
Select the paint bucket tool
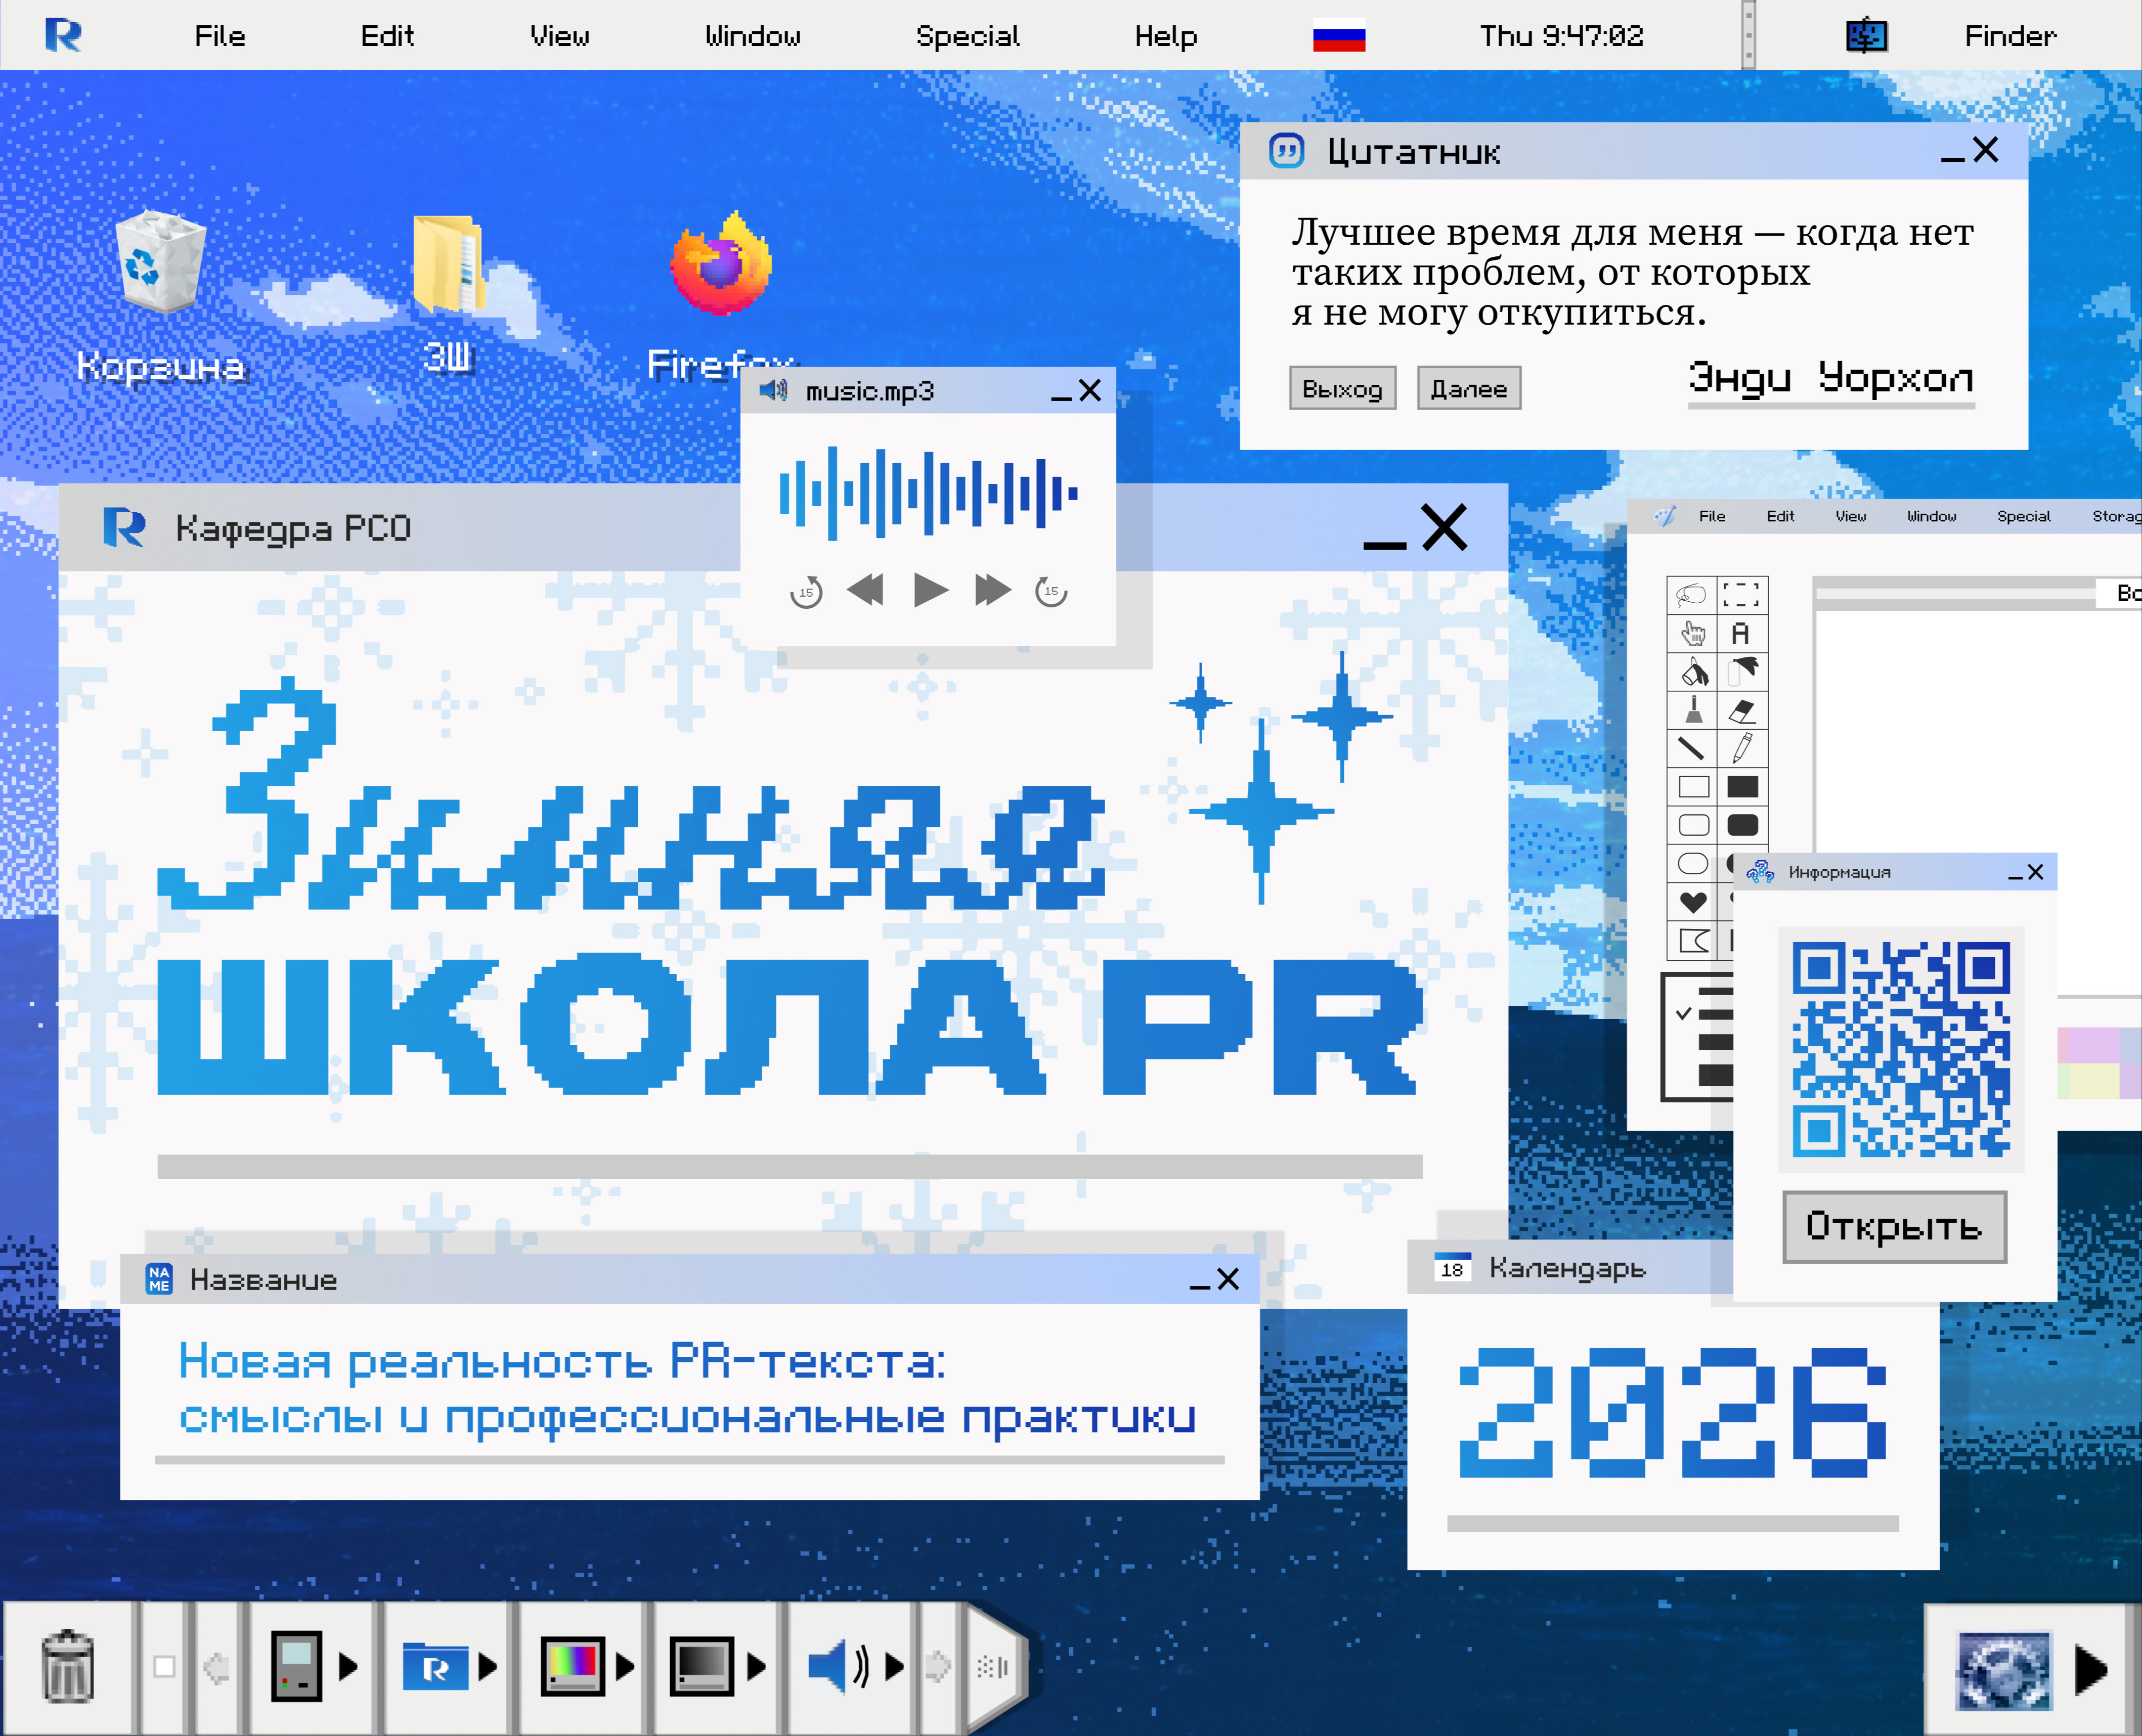point(1694,672)
